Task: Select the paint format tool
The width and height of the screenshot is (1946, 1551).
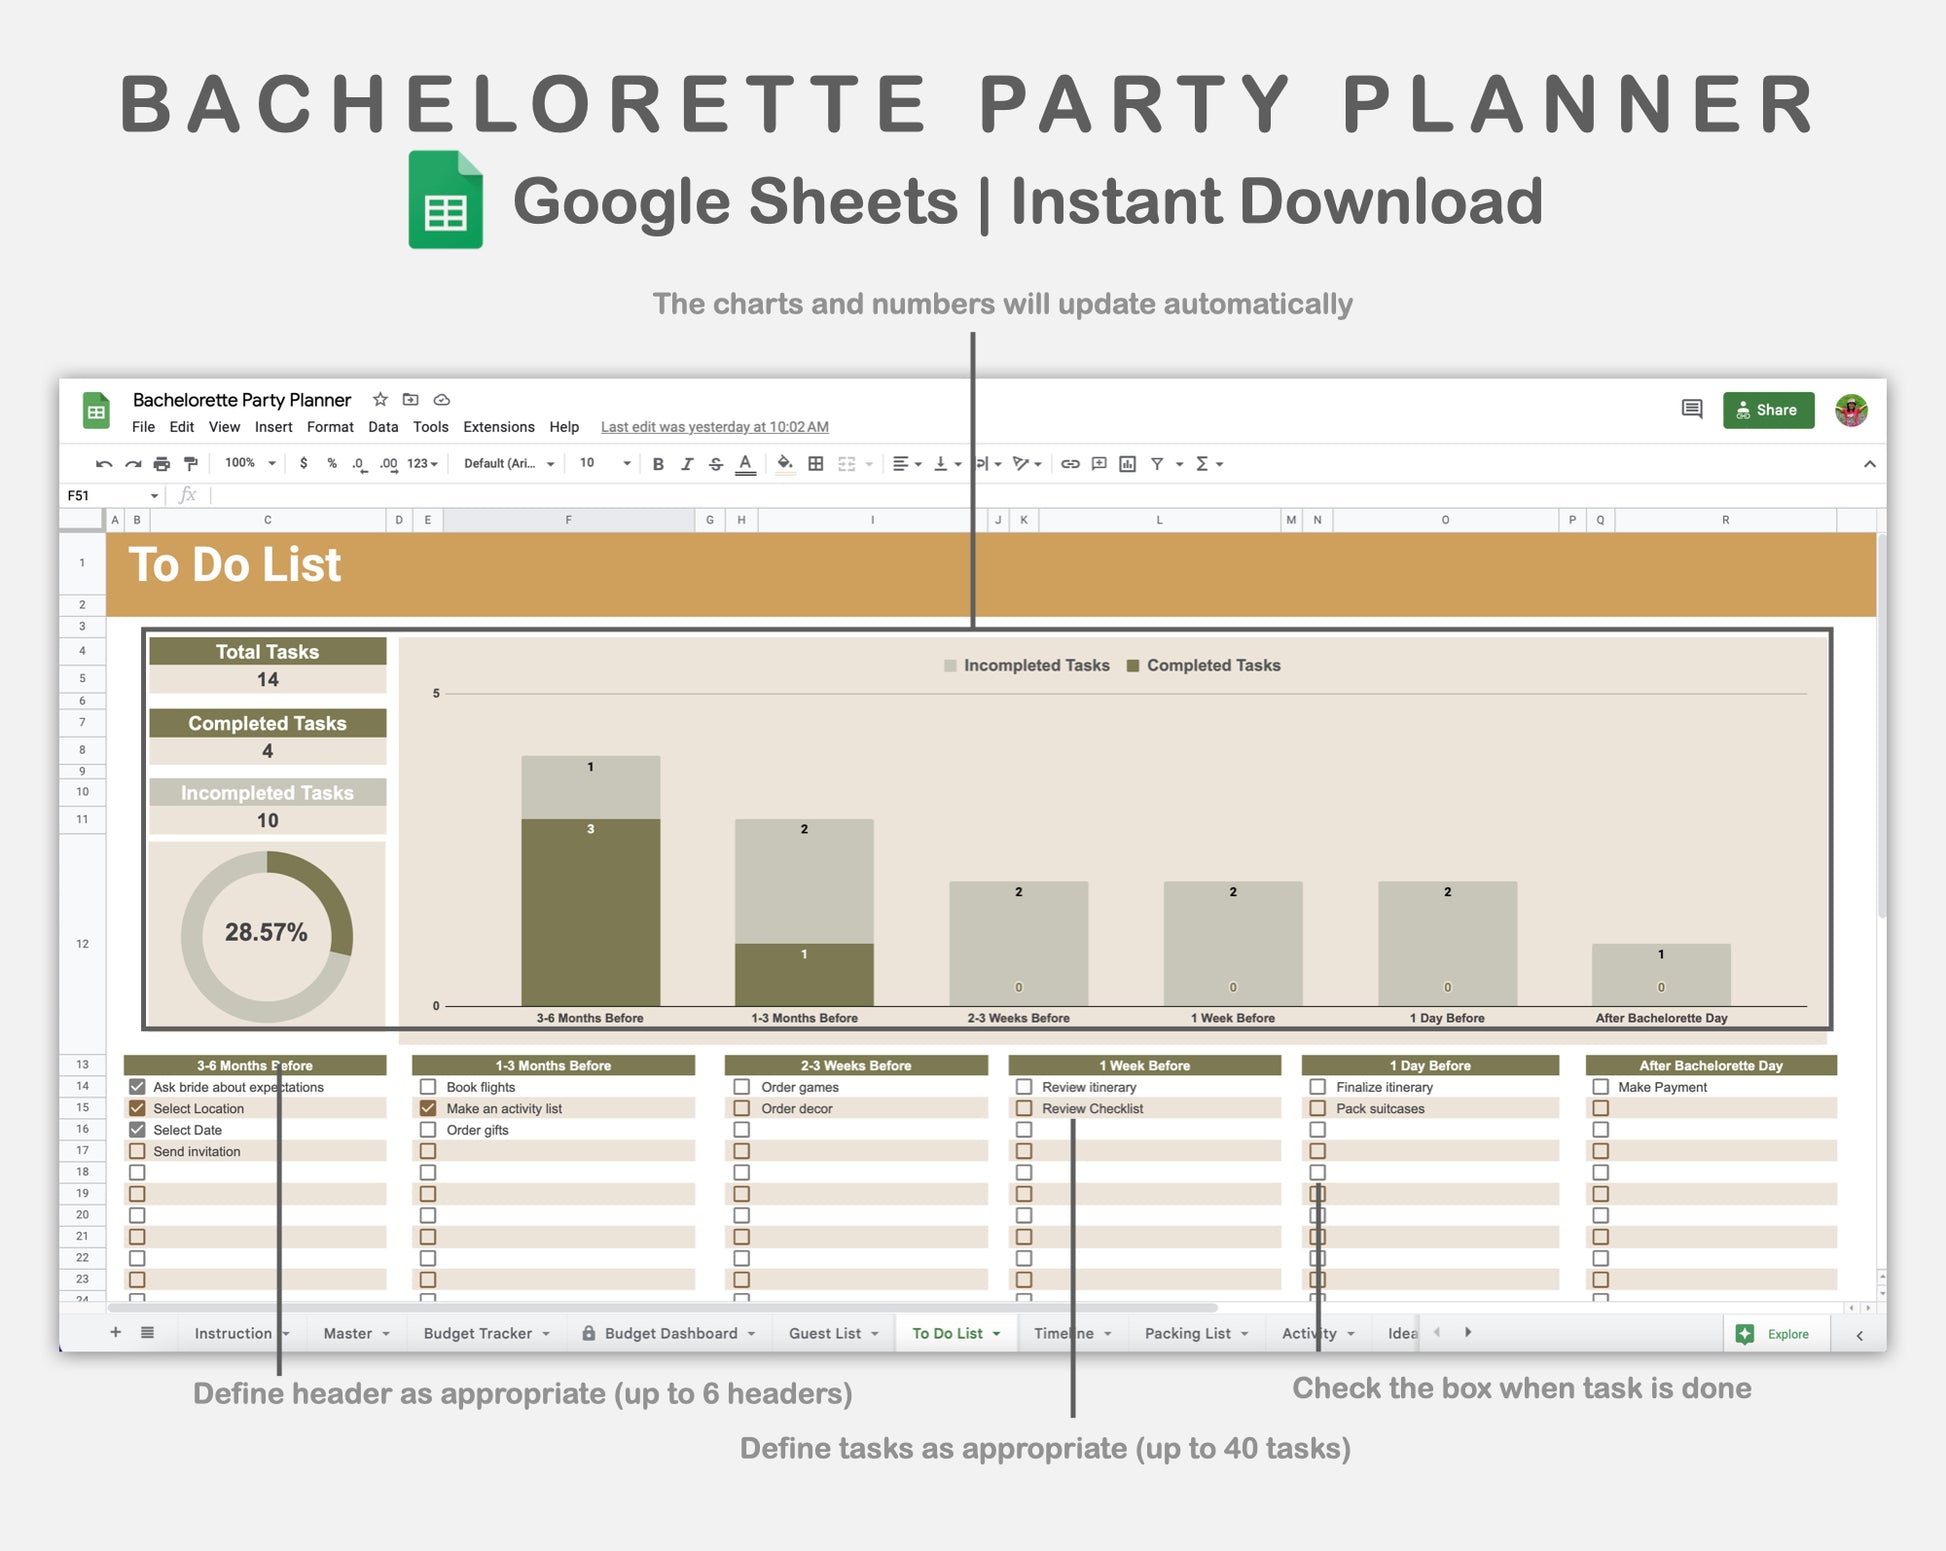Action: point(191,464)
